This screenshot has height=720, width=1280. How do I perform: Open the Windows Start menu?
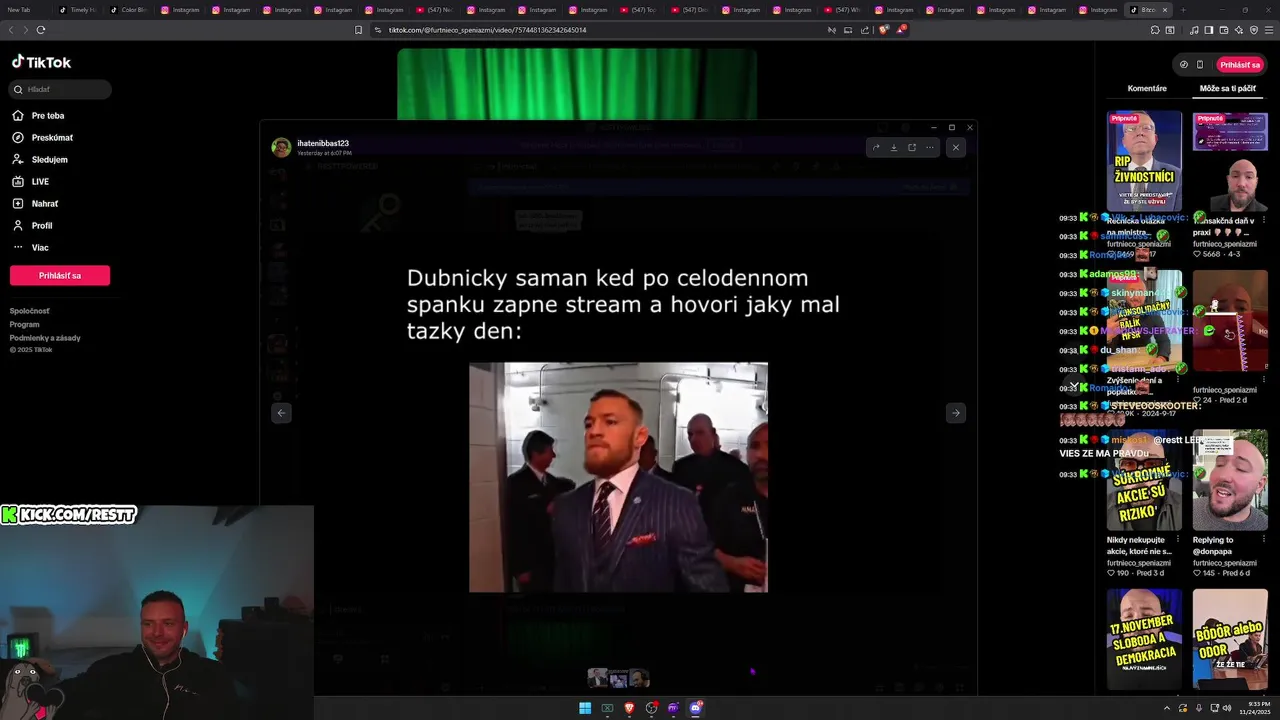tap(585, 708)
